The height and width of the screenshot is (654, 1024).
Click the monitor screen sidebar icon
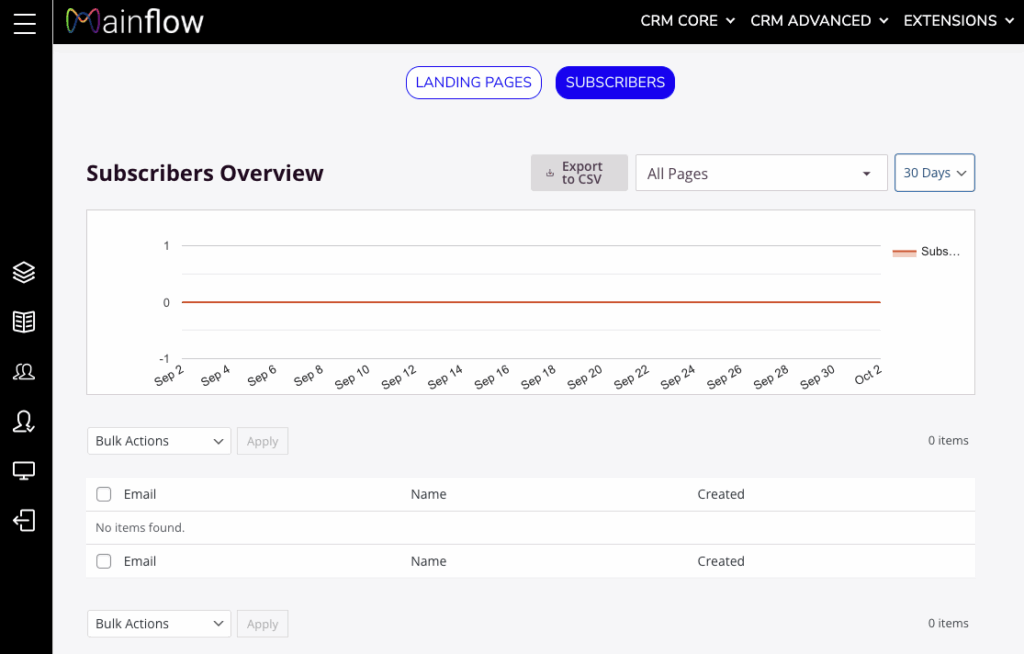pyautogui.click(x=24, y=471)
